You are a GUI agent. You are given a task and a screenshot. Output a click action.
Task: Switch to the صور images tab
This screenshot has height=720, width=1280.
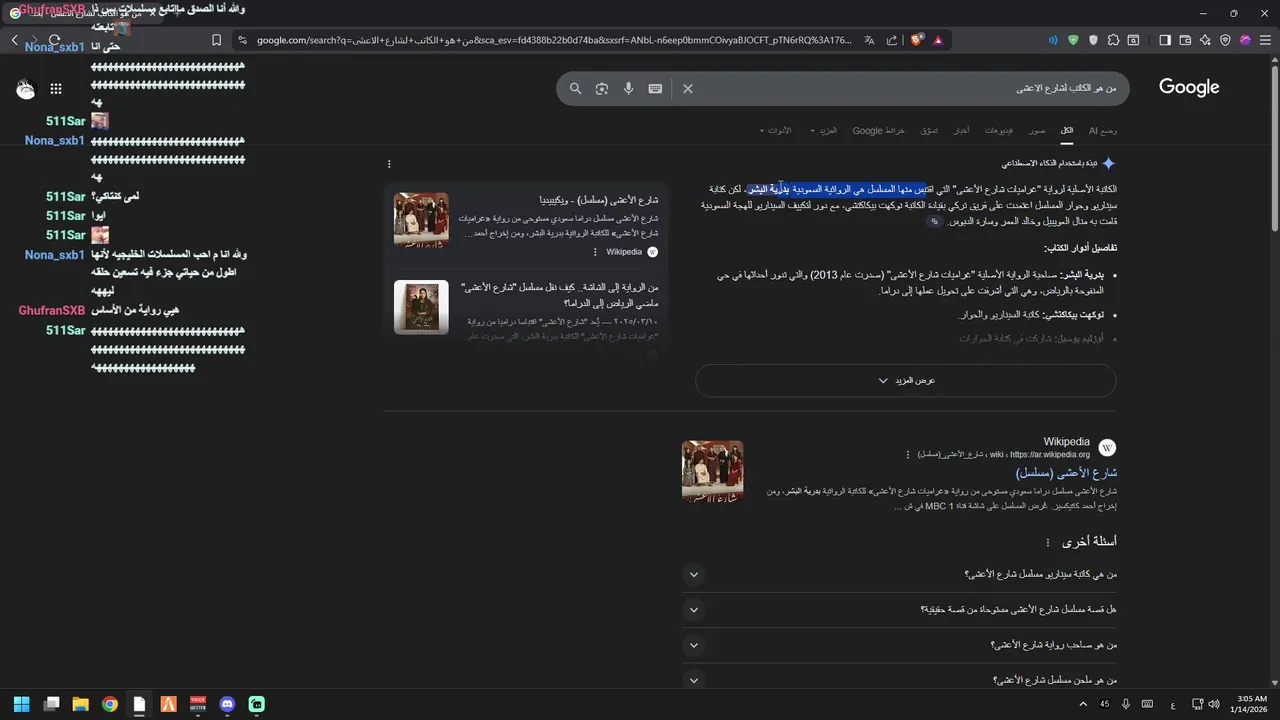[x=1038, y=130]
